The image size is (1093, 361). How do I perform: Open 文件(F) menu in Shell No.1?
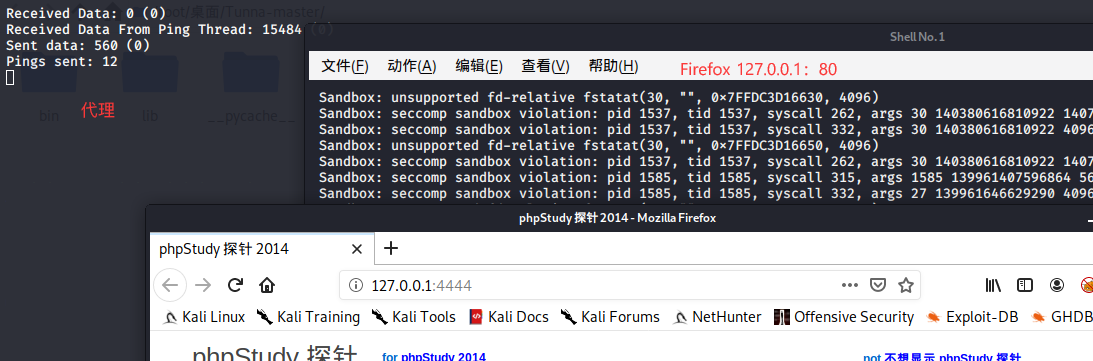pos(345,67)
